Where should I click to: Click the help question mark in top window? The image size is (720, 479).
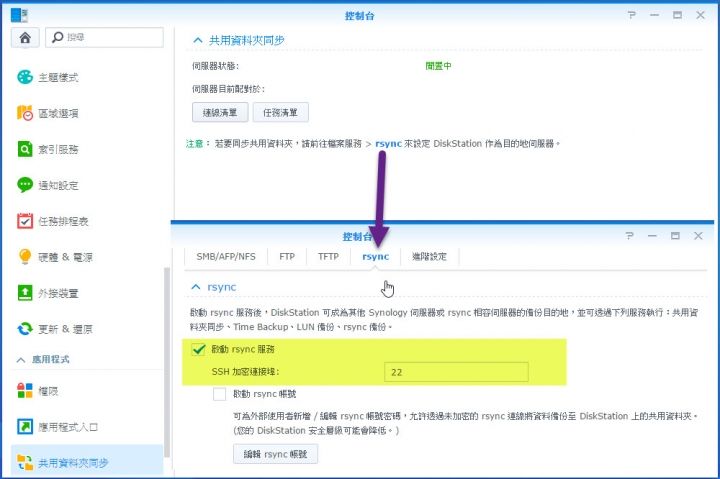click(x=632, y=15)
